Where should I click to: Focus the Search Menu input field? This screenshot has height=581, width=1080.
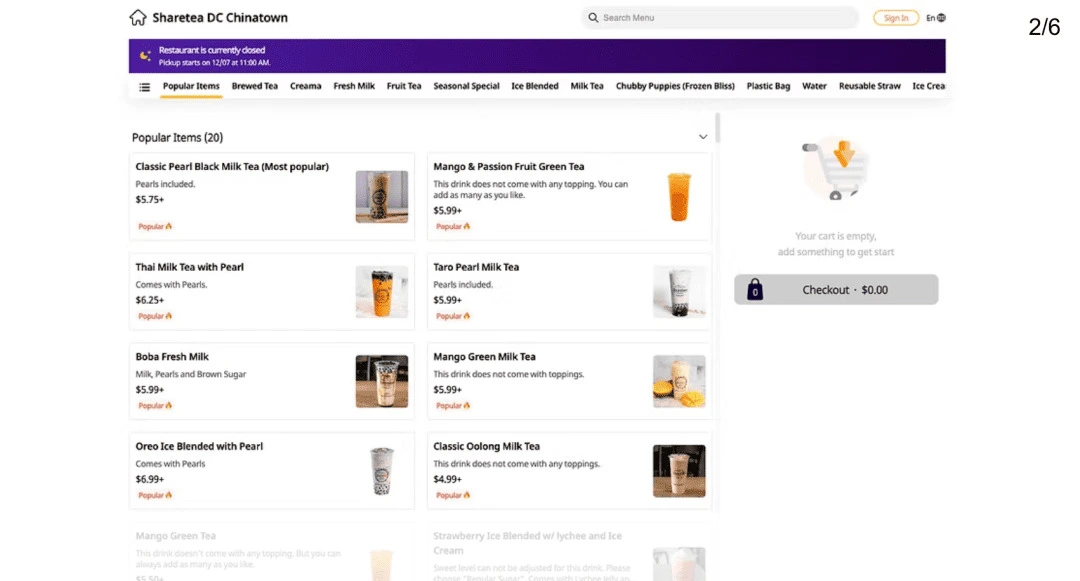coord(720,18)
